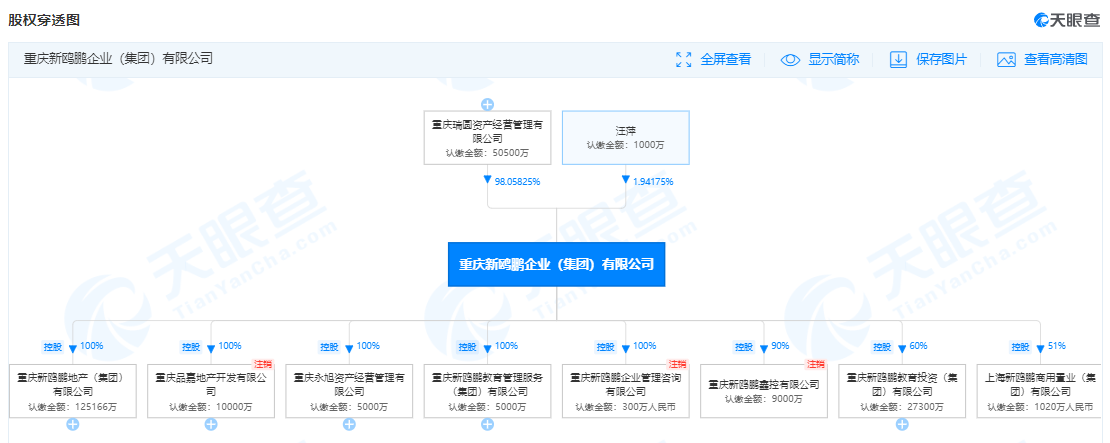The height and width of the screenshot is (443, 1110).
Task: Expand subsidiaries under 重庆新鸥鹏地产（集团）有限公司
Action: (72, 425)
